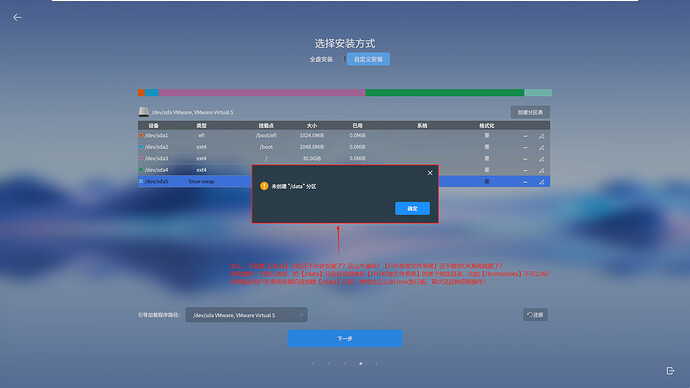This screenshot has width=690, height=388.
Task: Click the highlighted fourth step indicator dot
Action: pos(361,364)
